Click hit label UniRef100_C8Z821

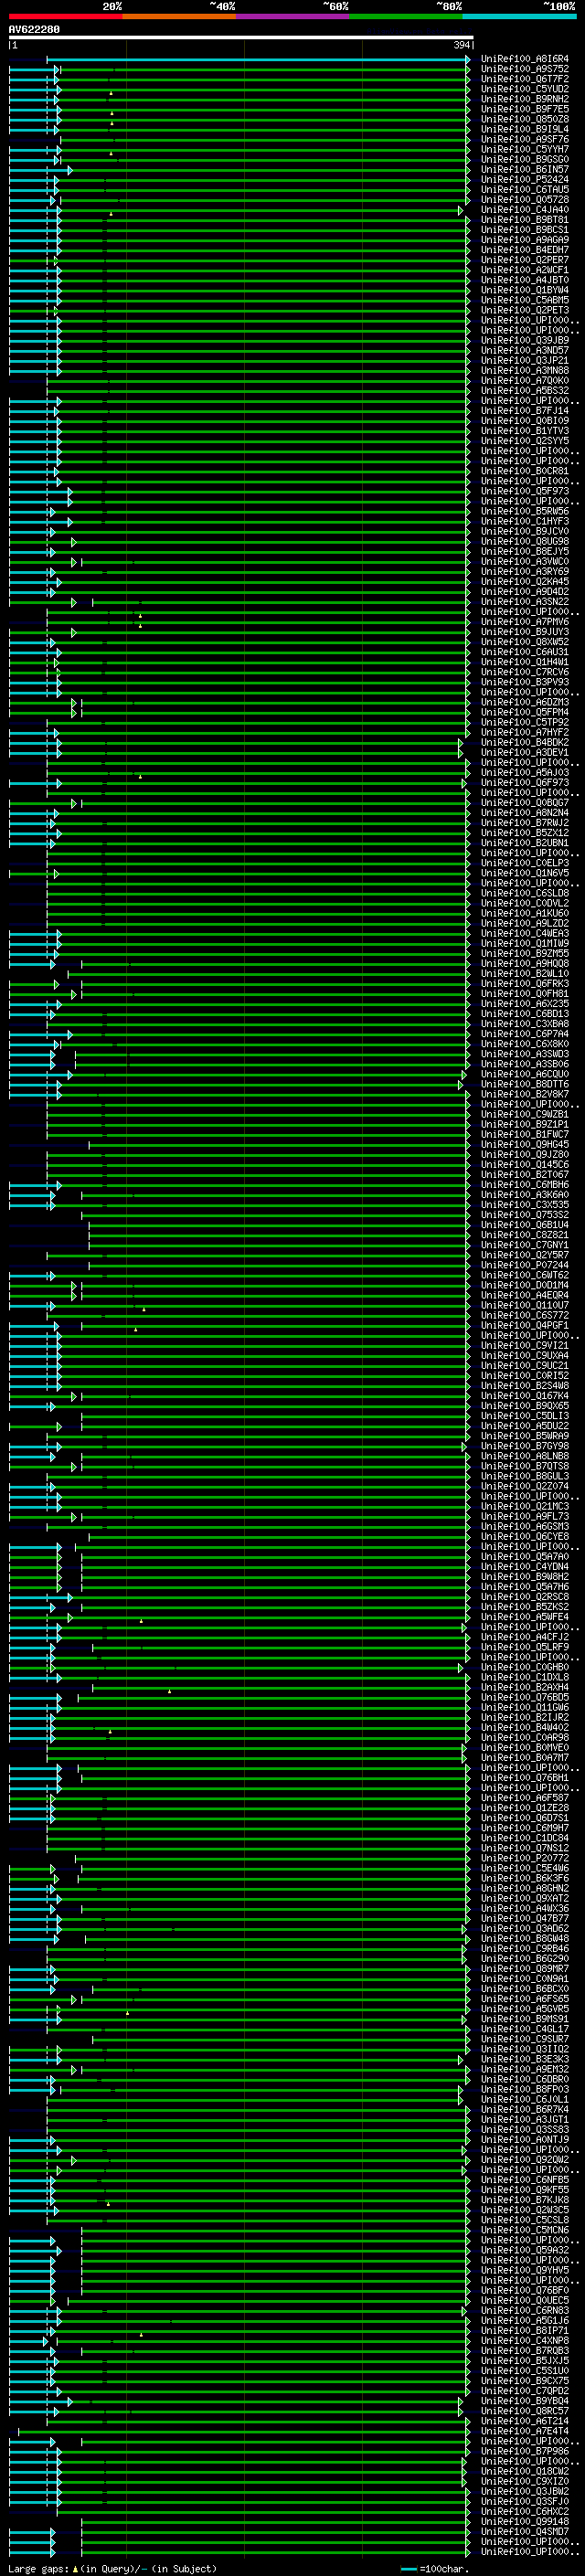525,1235
